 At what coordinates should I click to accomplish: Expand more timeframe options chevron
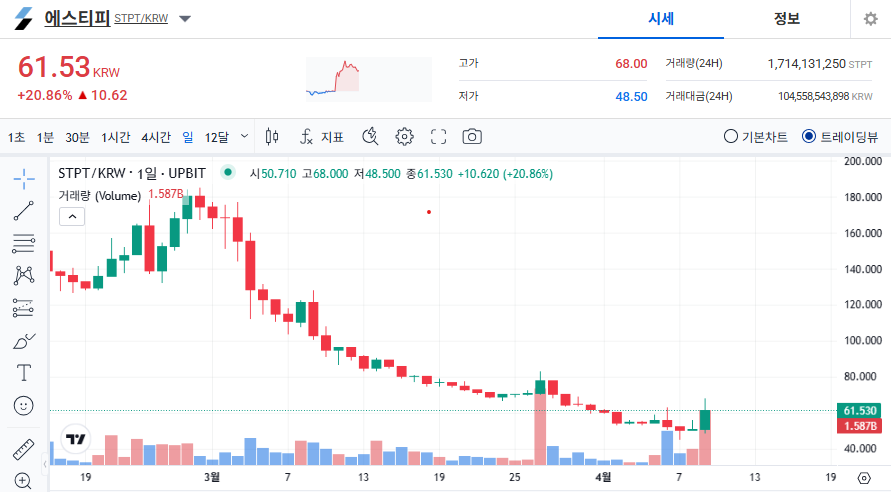coord(244,136)
